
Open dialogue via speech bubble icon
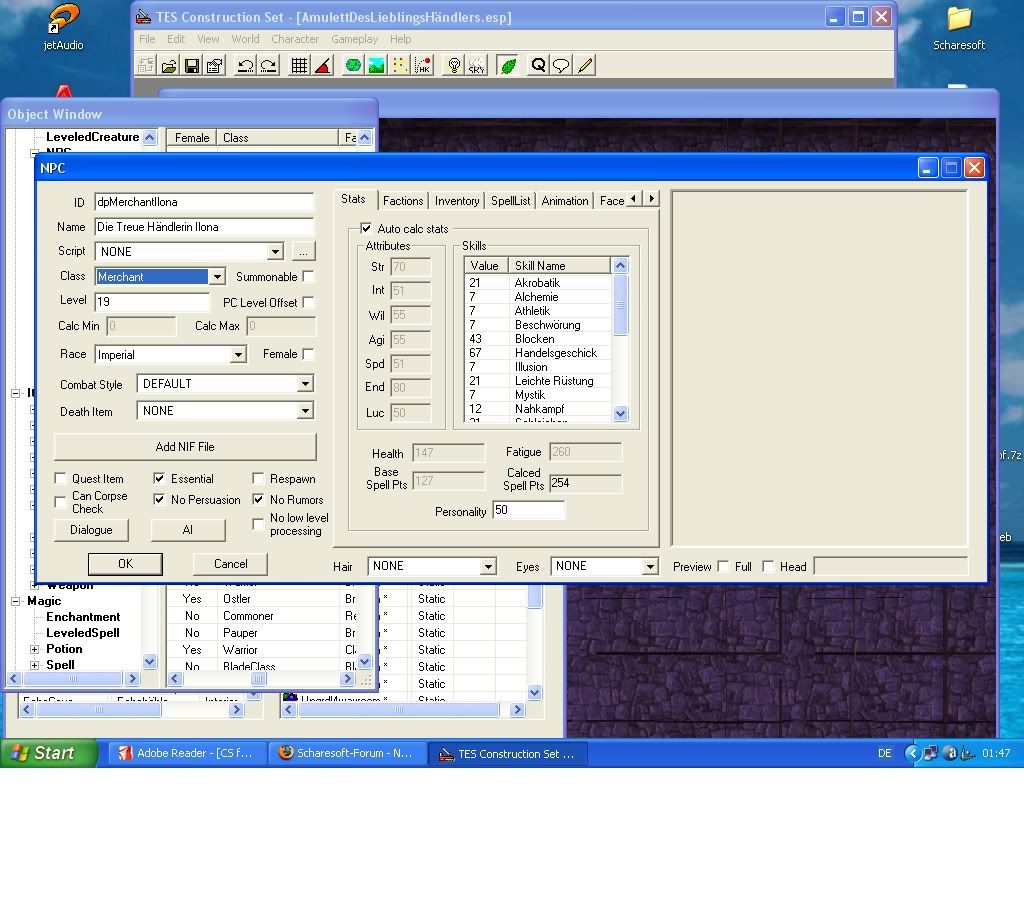561,66
